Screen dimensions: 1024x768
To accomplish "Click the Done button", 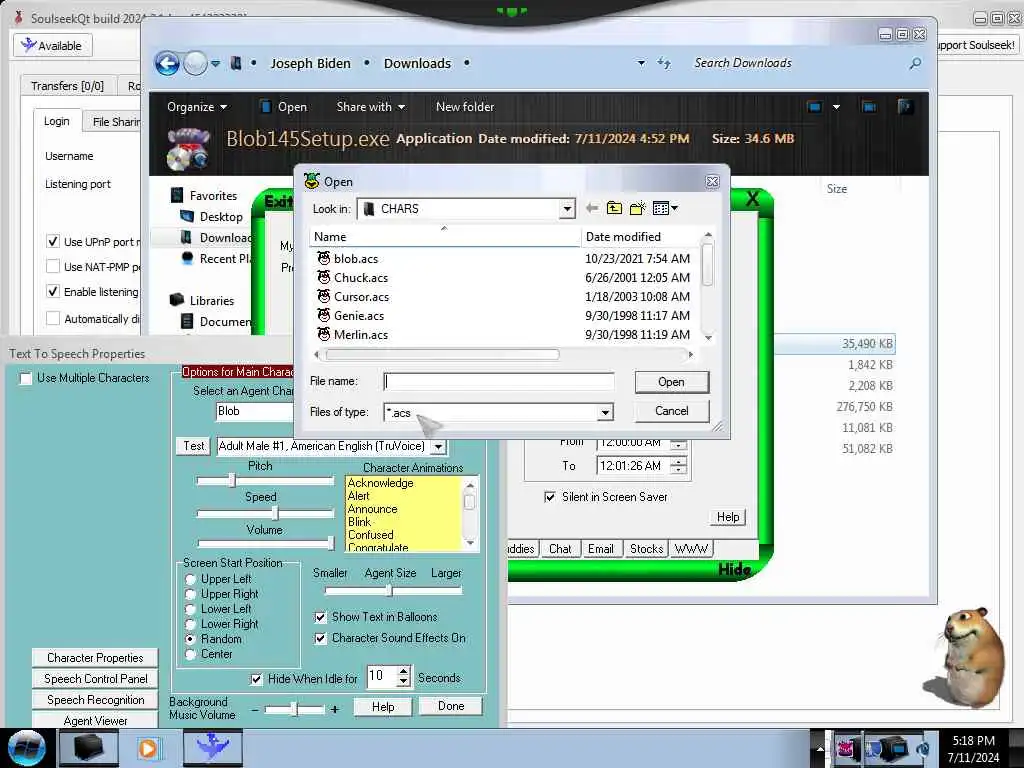I will [x=451, y=706].
